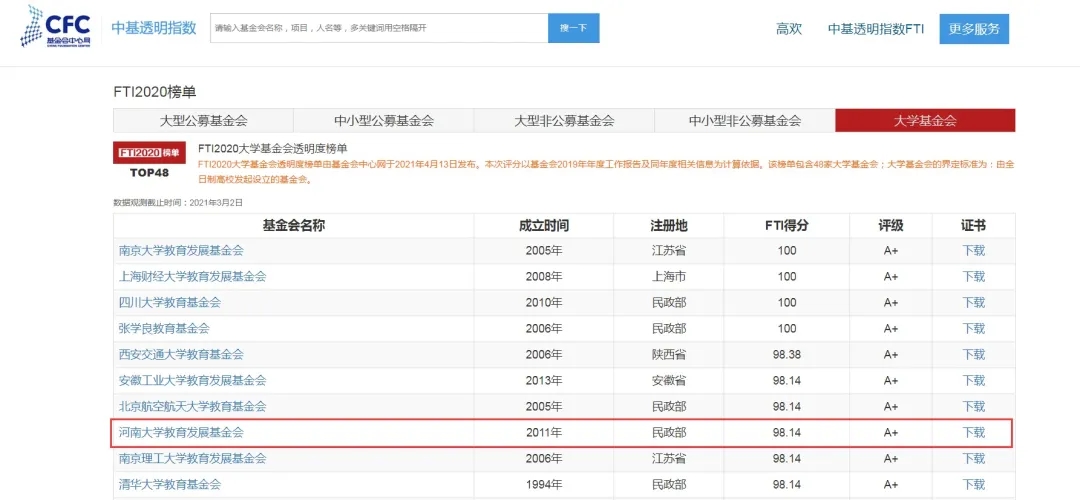
Task: Click the 98.38 score for 西安交通大学
Action: [787, 355]
